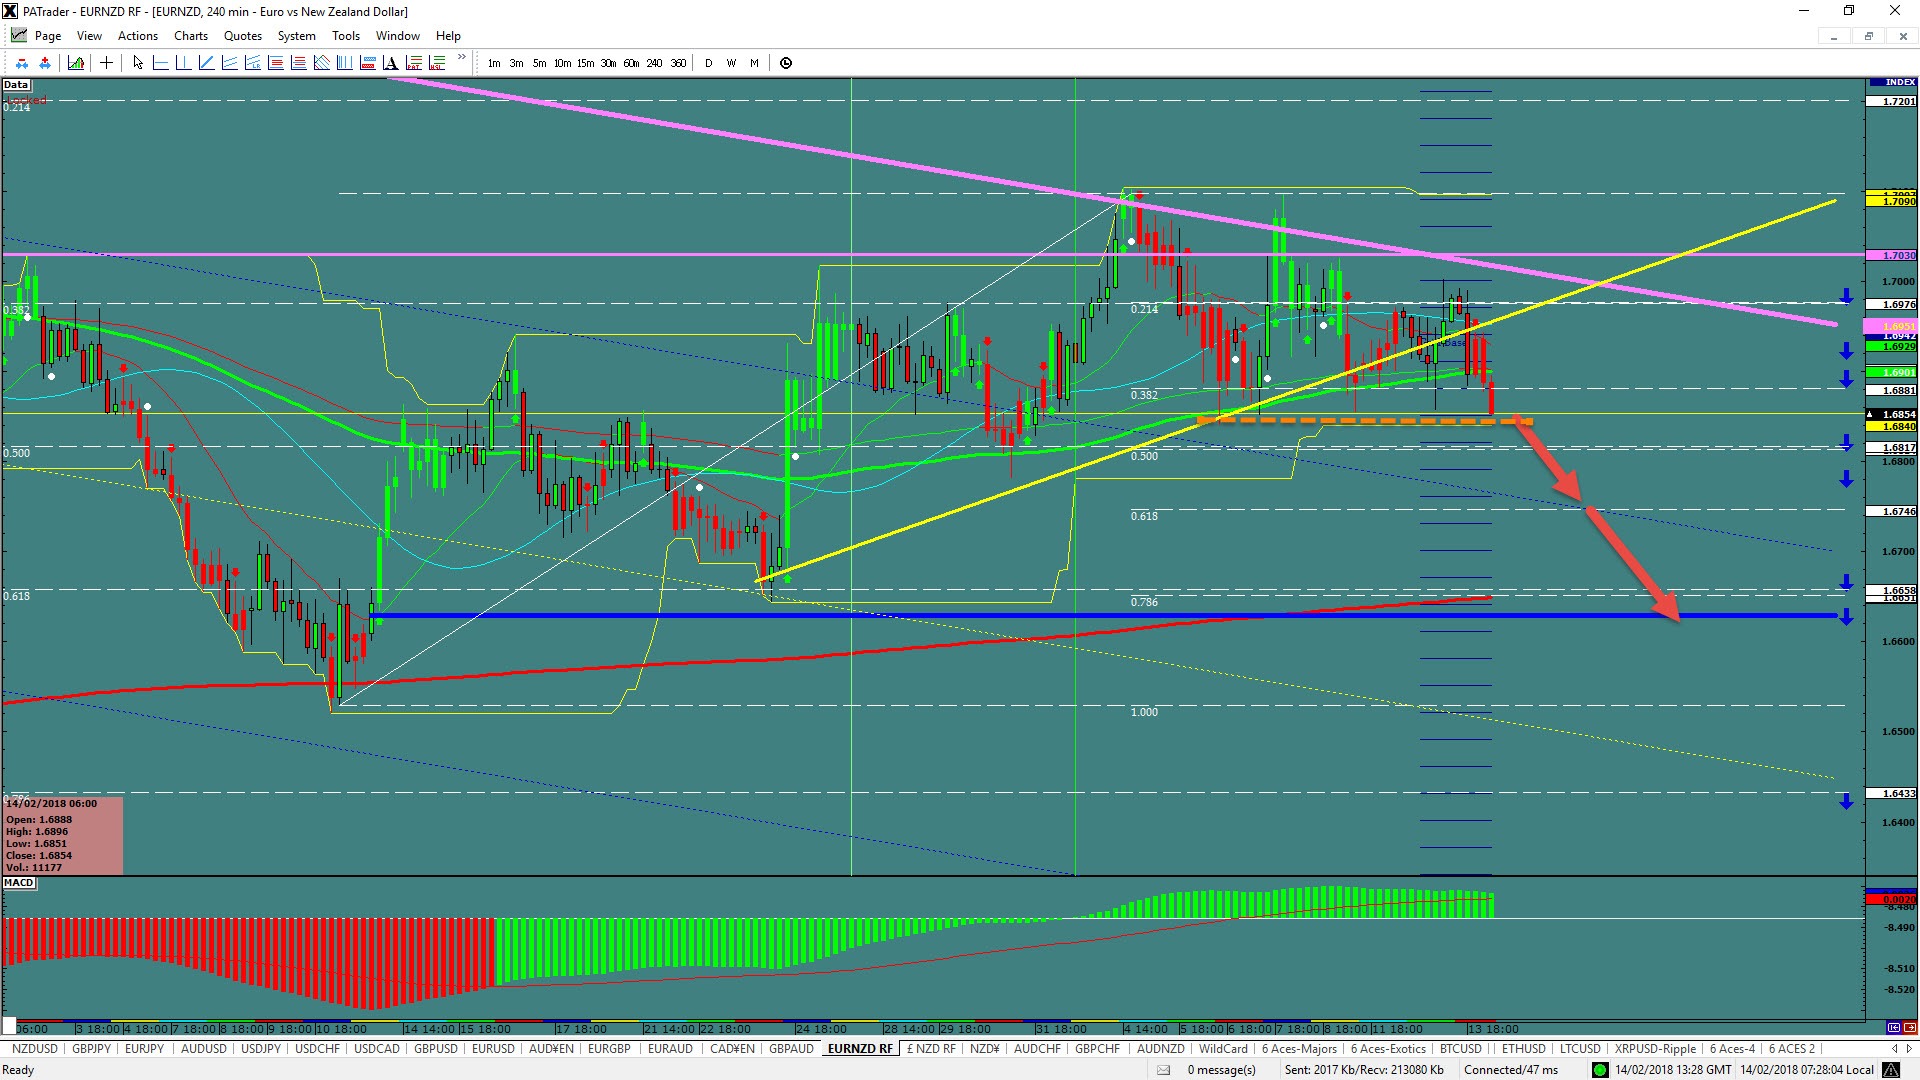Switch chart to 1m timeframe
The width and height of the screenshot is (1920, 1080).
[494, 63]
